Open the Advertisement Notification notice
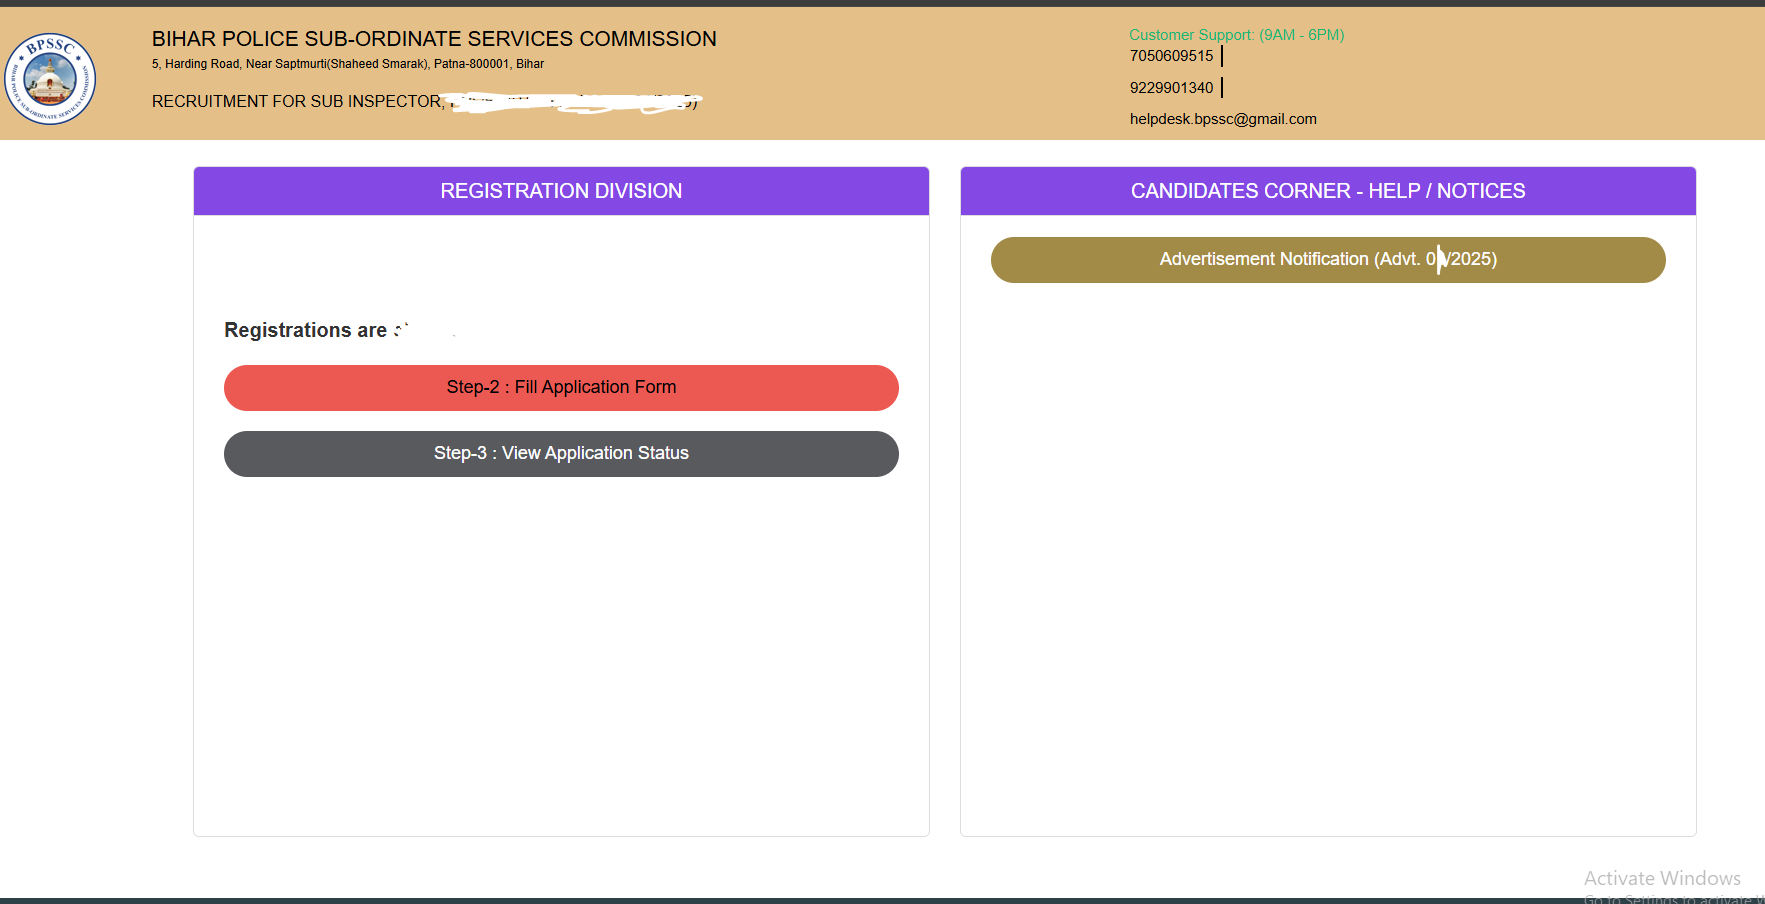The height and width of the screenshot is (904, 1765). click(x=1327, y=260)
